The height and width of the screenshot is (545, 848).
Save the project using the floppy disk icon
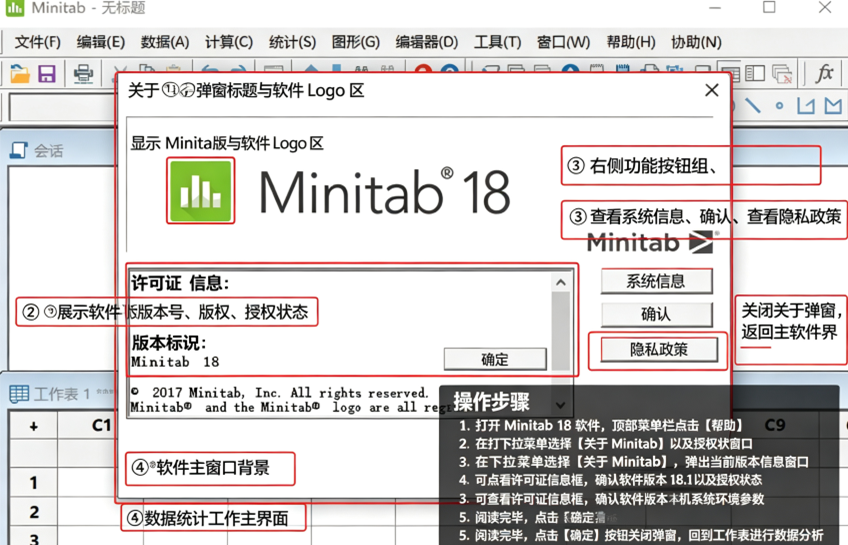47,74
